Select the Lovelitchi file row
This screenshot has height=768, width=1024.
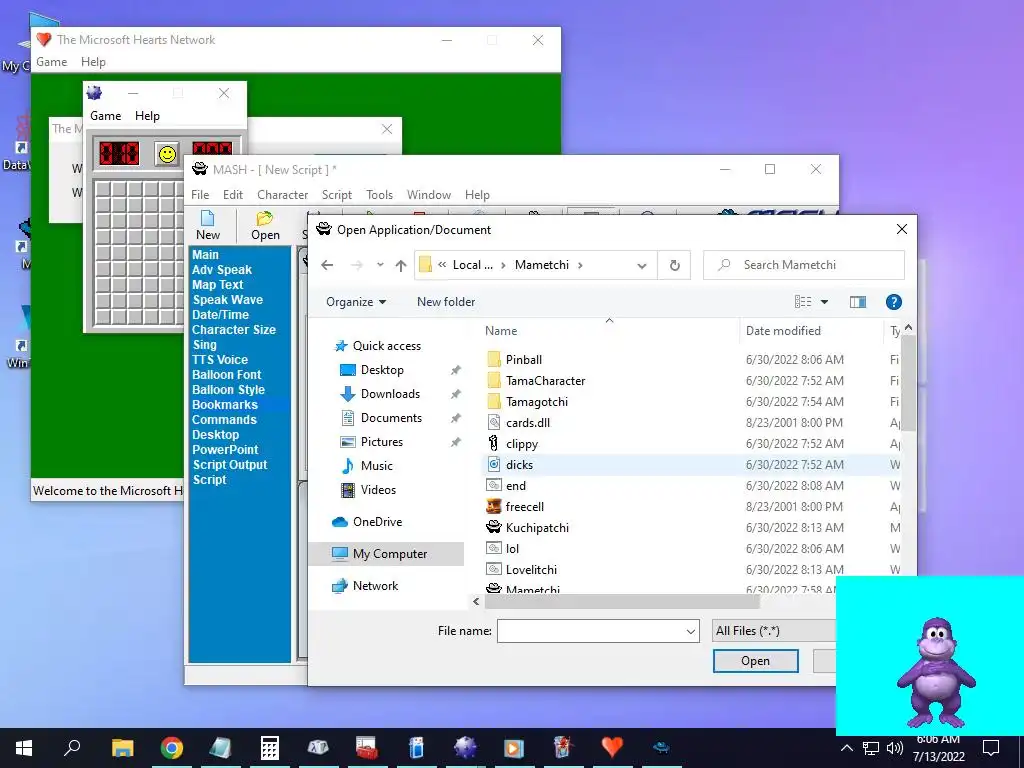[x=691, y=569]
